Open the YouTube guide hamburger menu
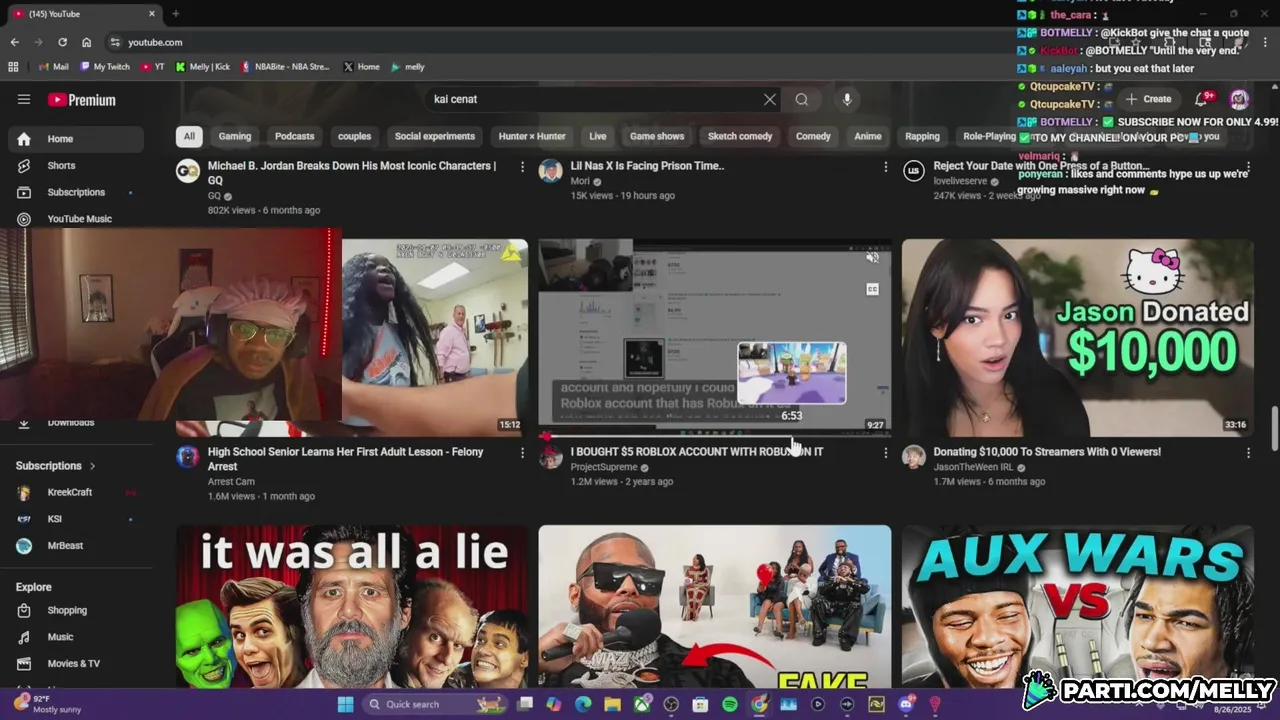The height and width of the screenshot is (720, 1280). (24, 99)
